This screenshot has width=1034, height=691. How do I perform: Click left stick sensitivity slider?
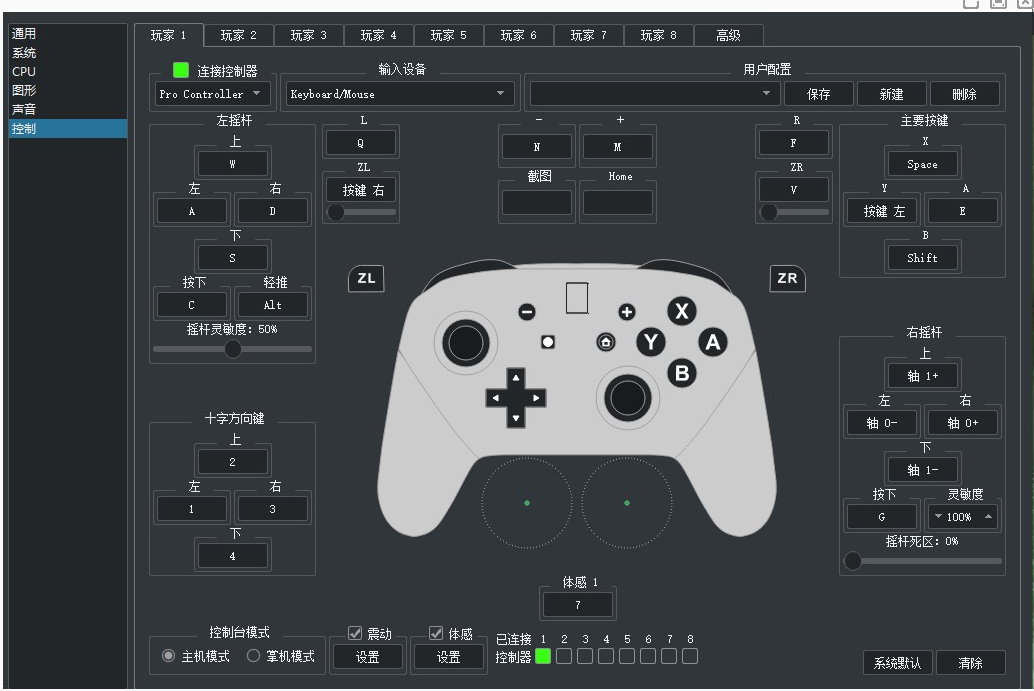232,349
